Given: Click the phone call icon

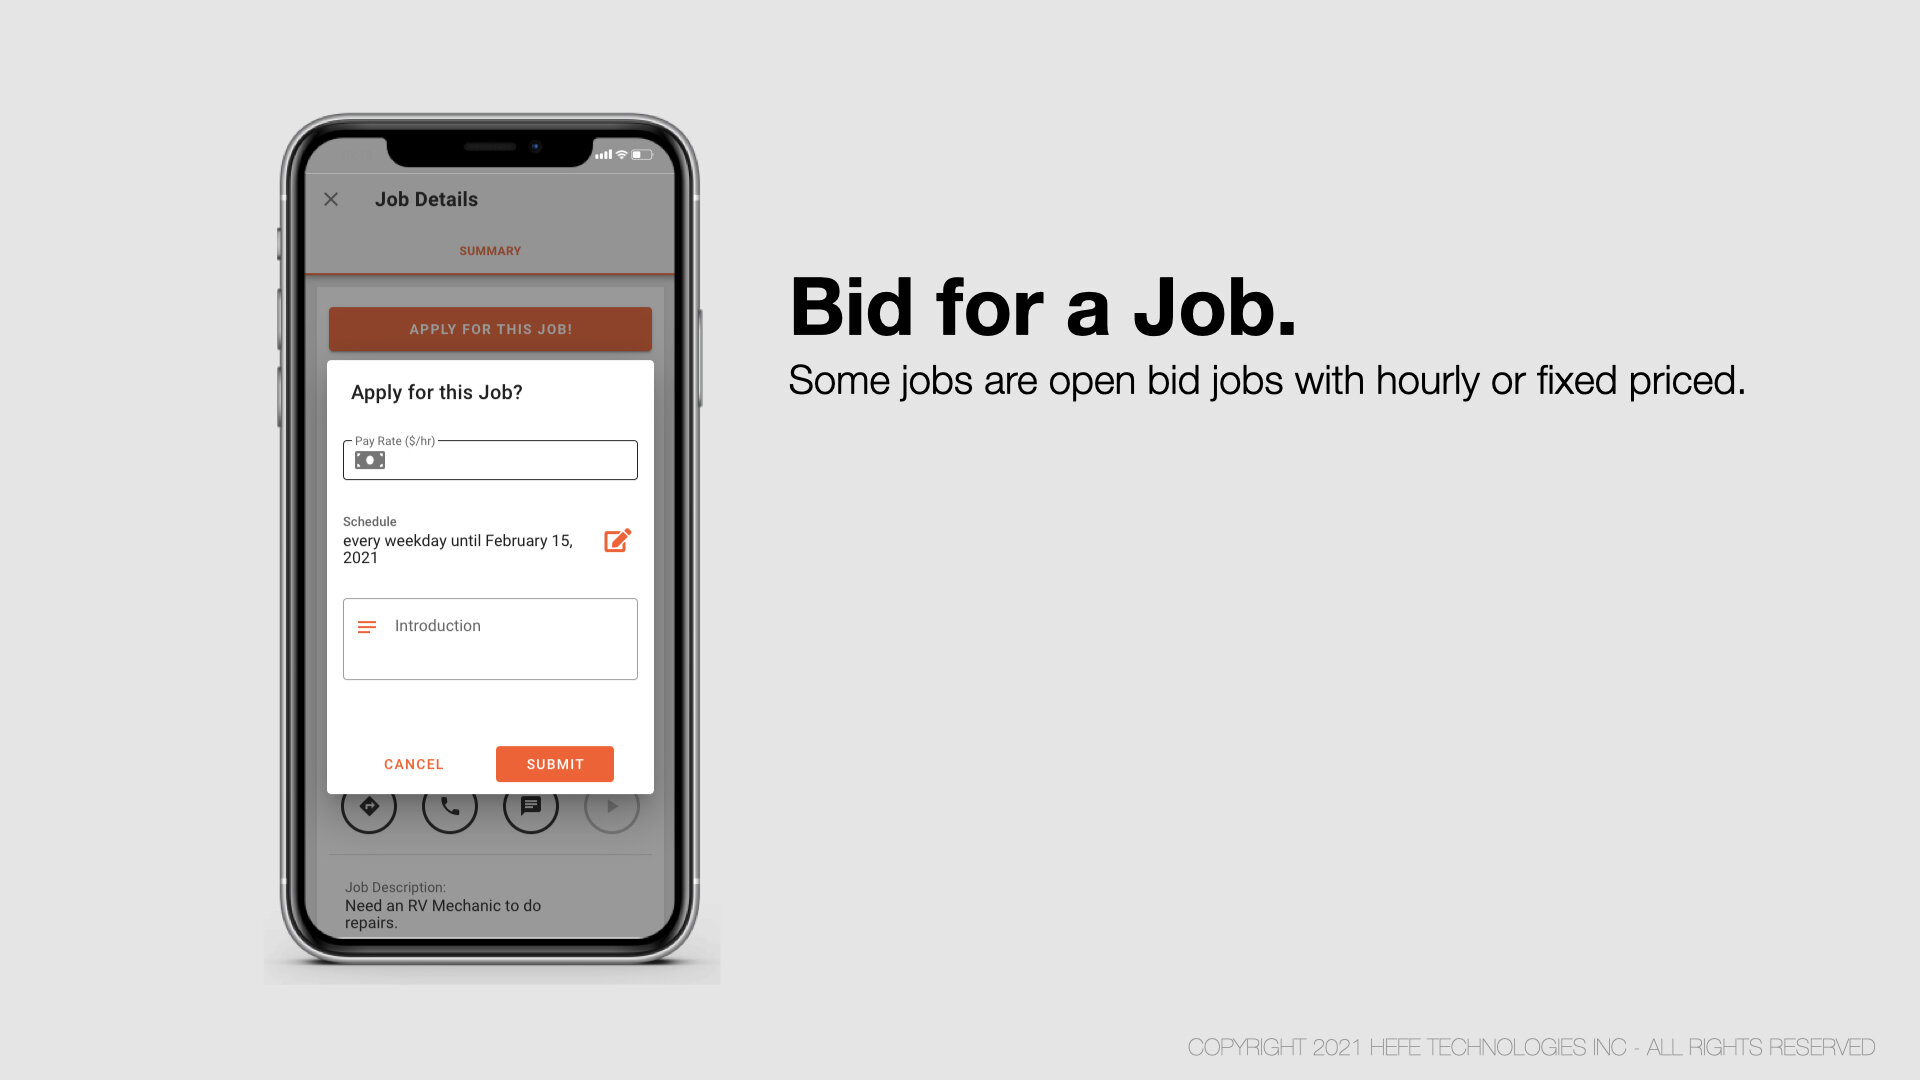Looking at the screenshot, I should [450, 806].
